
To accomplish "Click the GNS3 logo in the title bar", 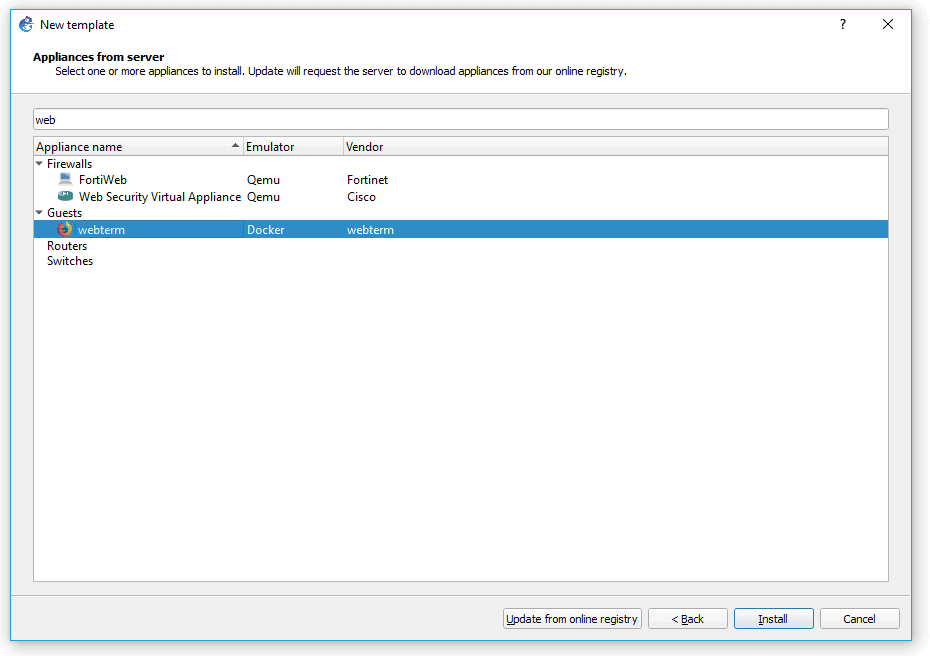I will click(26, 24).
